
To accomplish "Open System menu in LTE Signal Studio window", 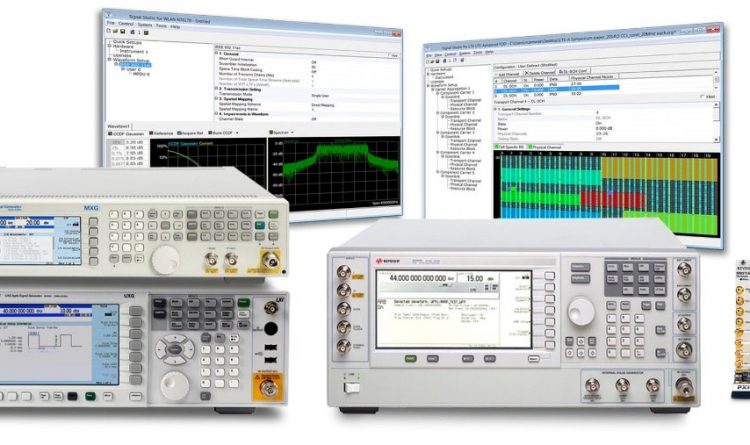I will click(x=465, y=54).
